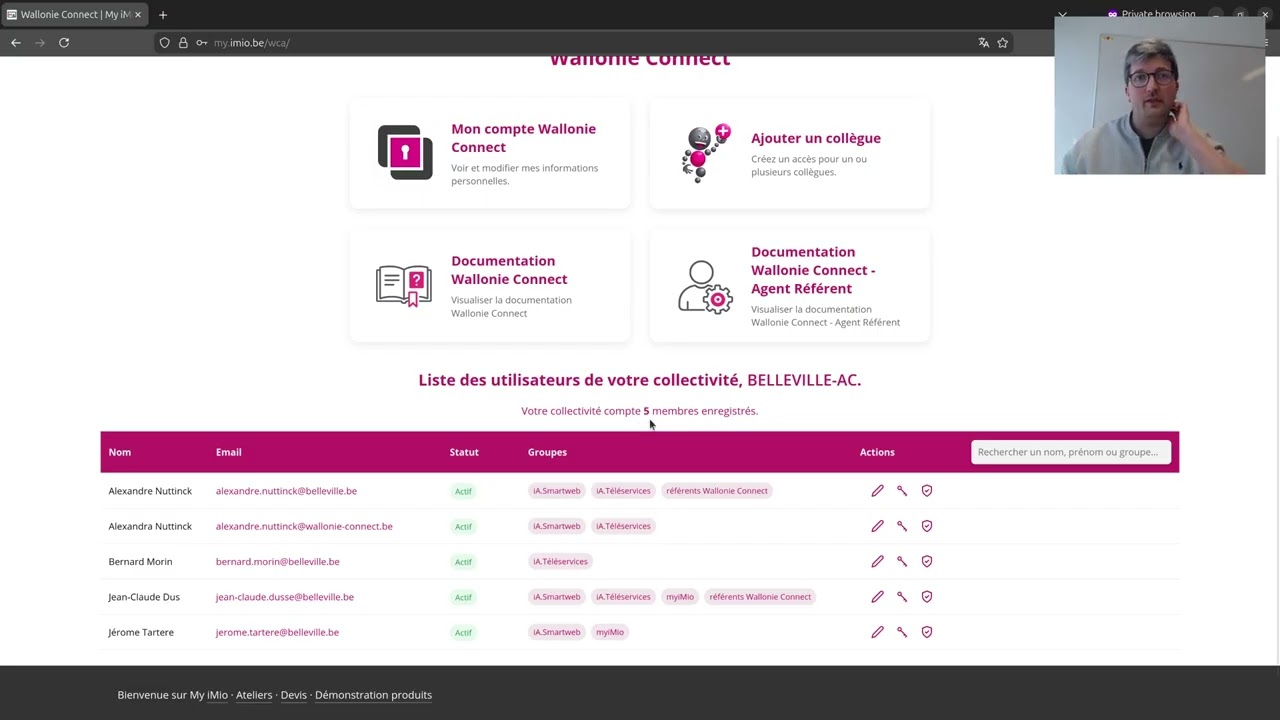Go back with the browser back arrow
The width and height of the screenshot is (1280, 720).
[16, 43]
